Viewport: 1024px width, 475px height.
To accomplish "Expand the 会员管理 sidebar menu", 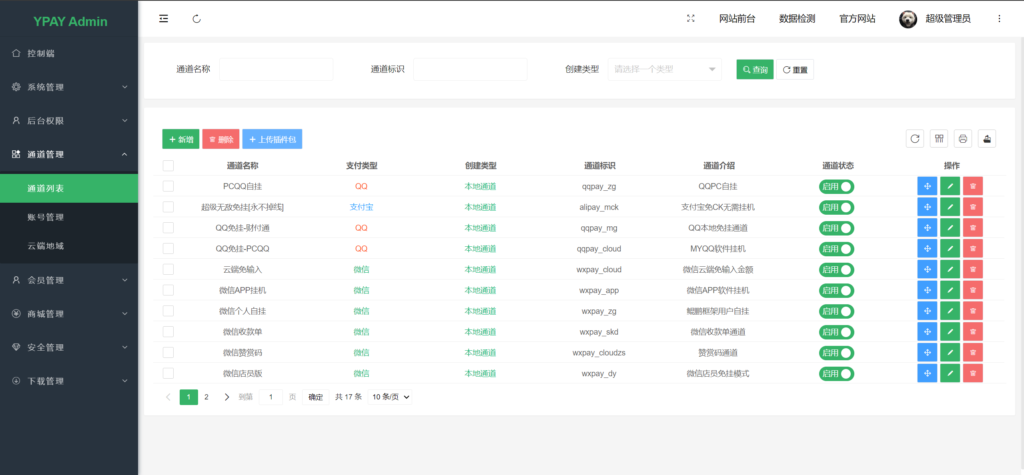I will (69, 280).
